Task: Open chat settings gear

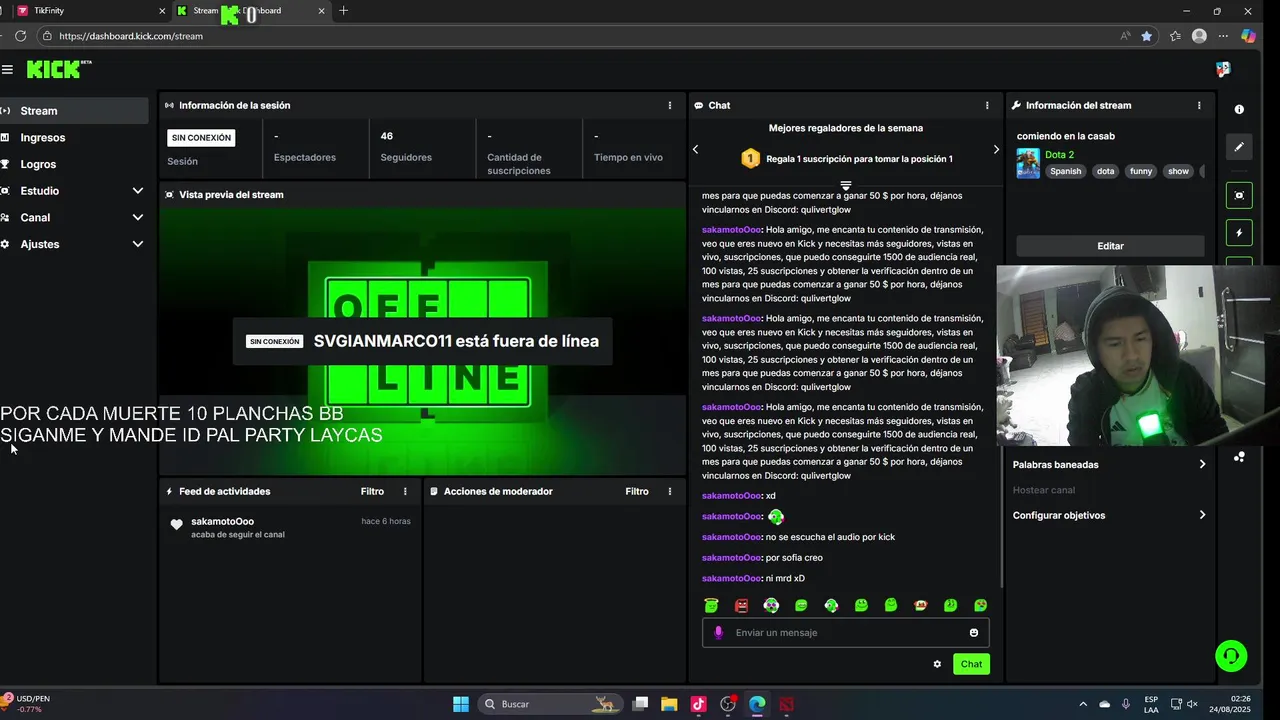Action: pyautogui.click(x=937, y=664)
